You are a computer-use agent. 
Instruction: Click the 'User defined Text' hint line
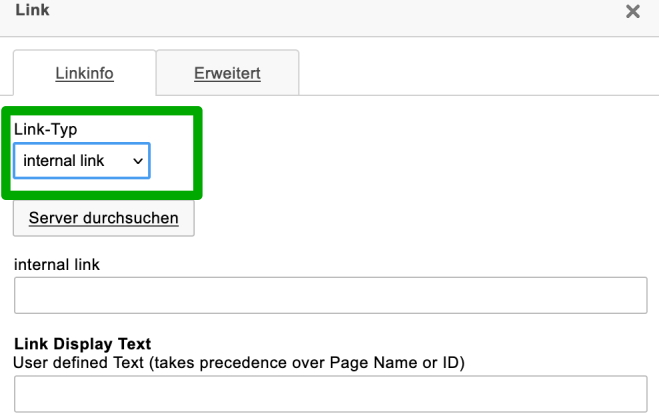240,362
